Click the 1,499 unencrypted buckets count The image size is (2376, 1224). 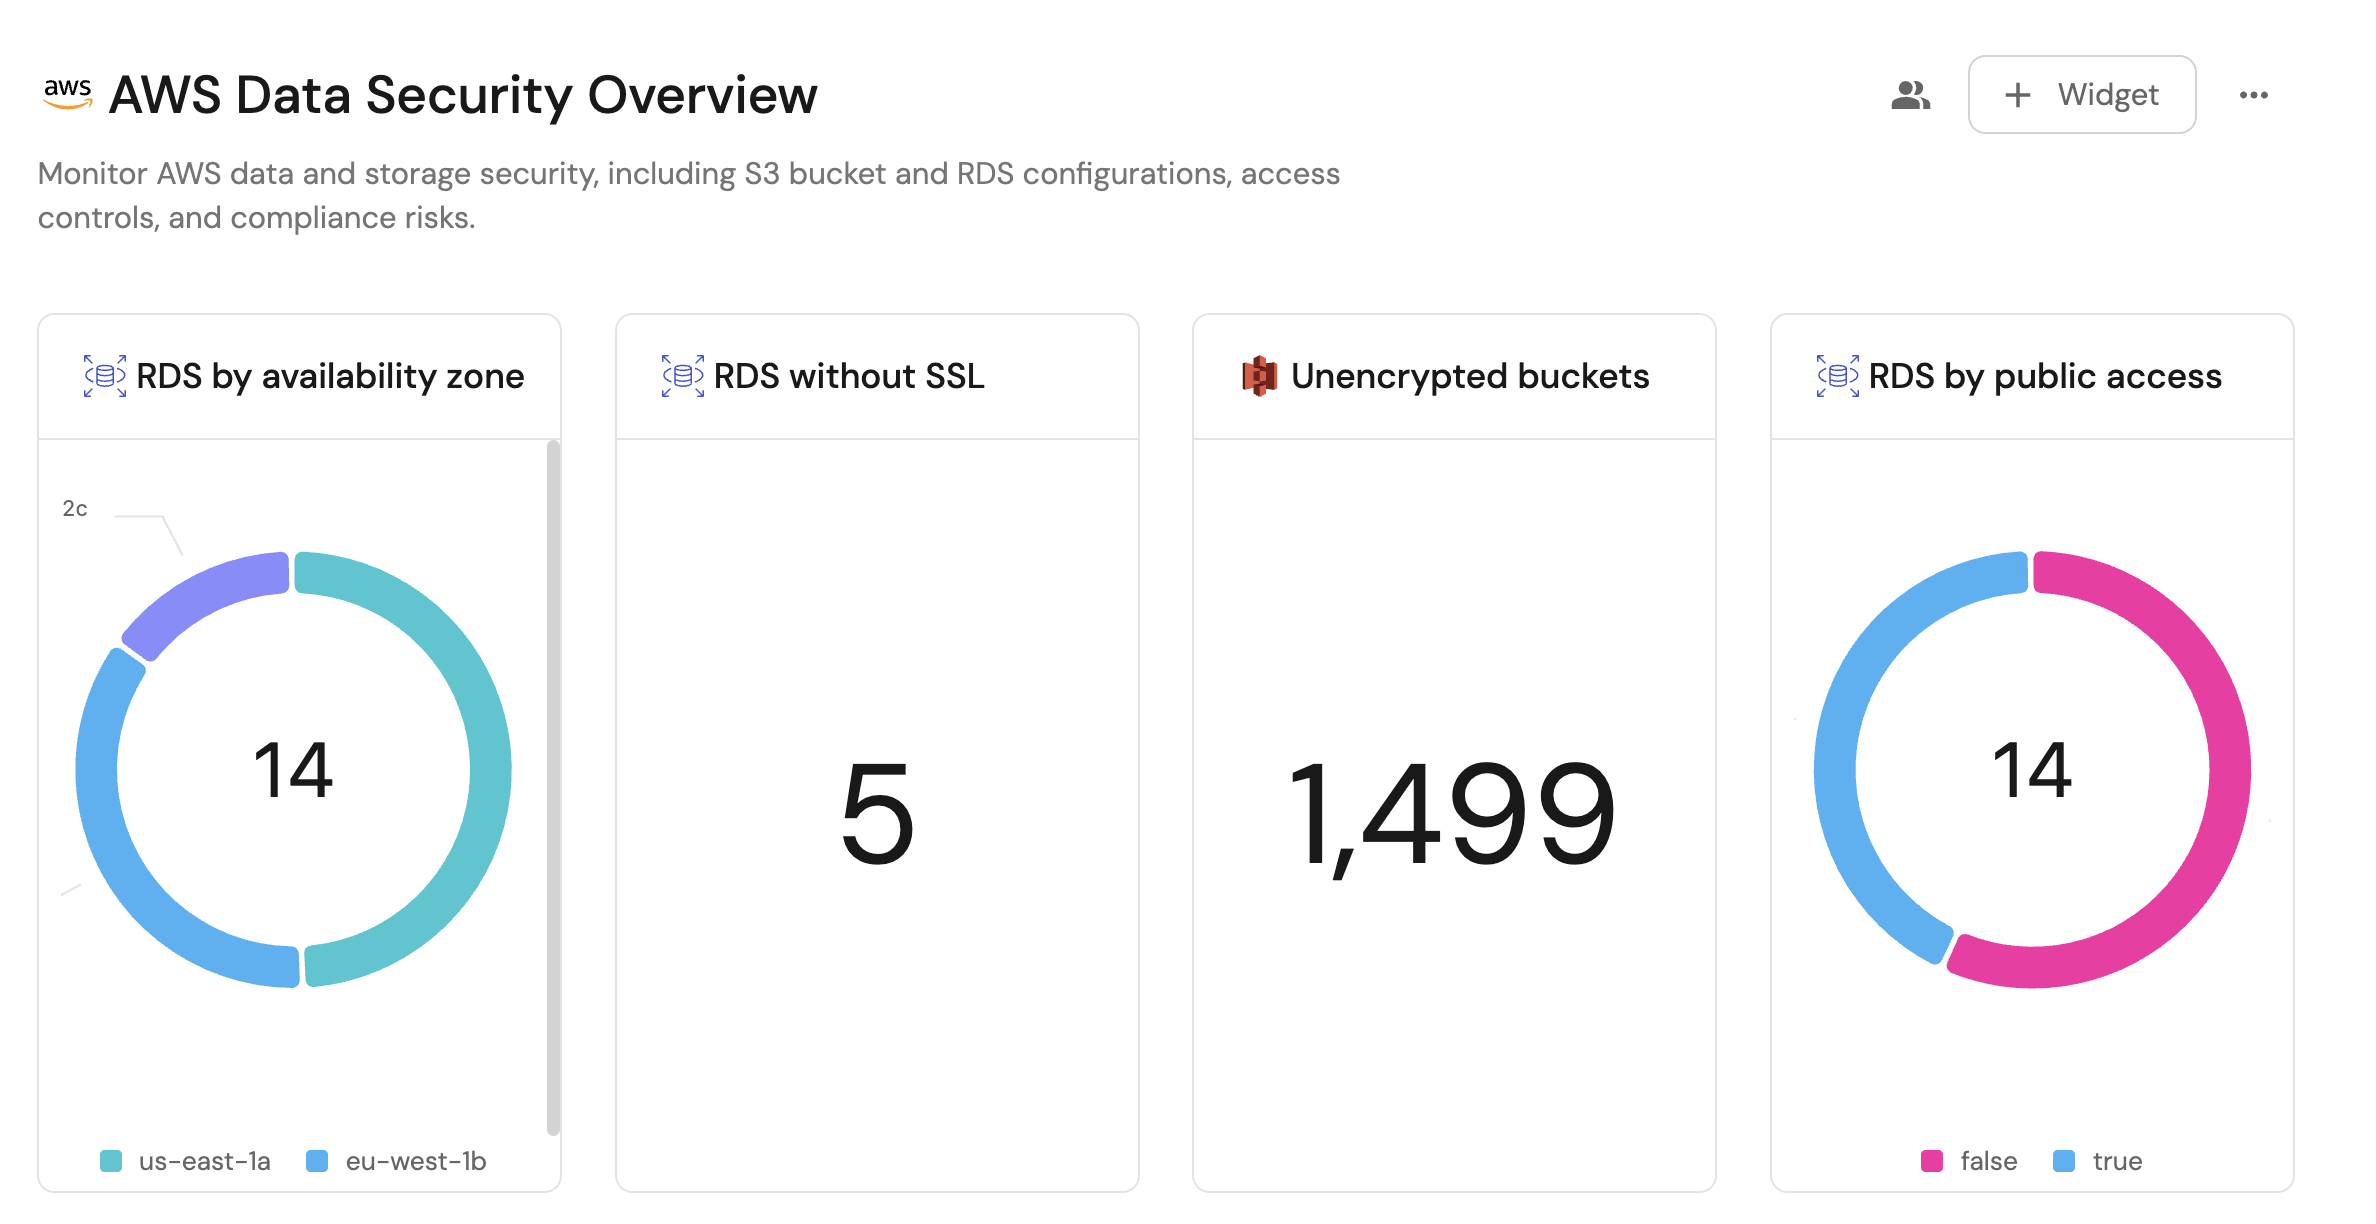point(1453,812)
